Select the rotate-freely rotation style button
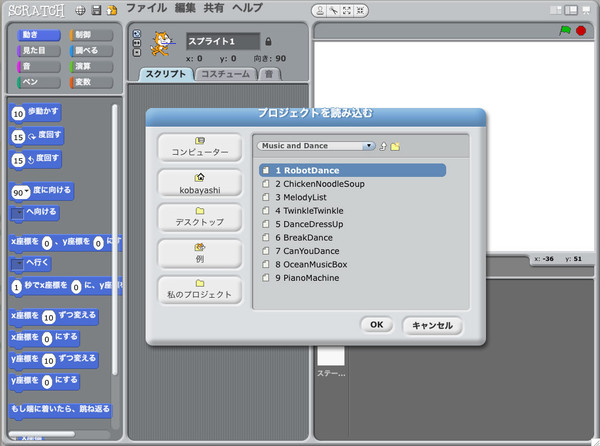The height and width of the screenshot is (446, 600). (x=136, y=32)
